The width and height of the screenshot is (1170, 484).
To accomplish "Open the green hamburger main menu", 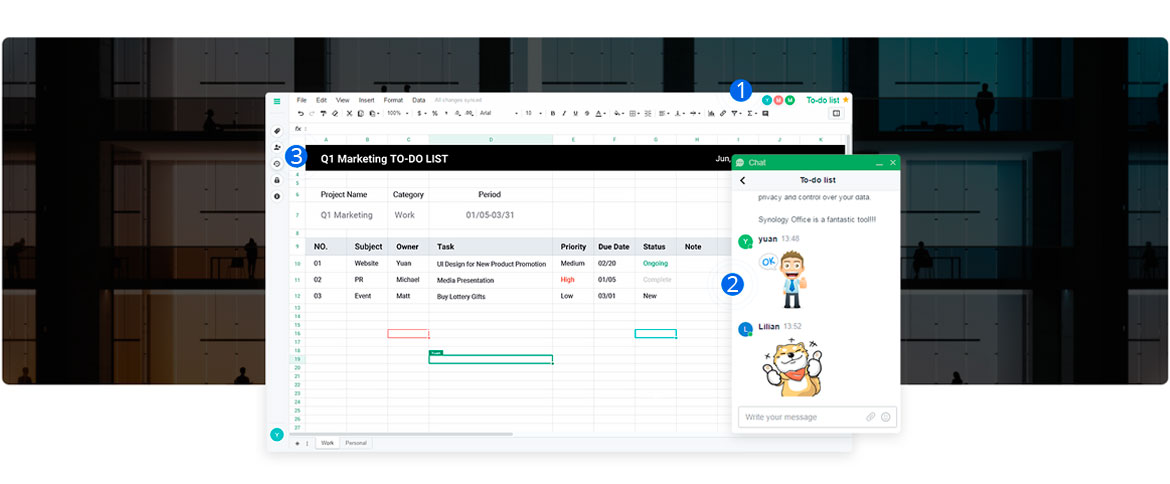I will tap(277, 101).
